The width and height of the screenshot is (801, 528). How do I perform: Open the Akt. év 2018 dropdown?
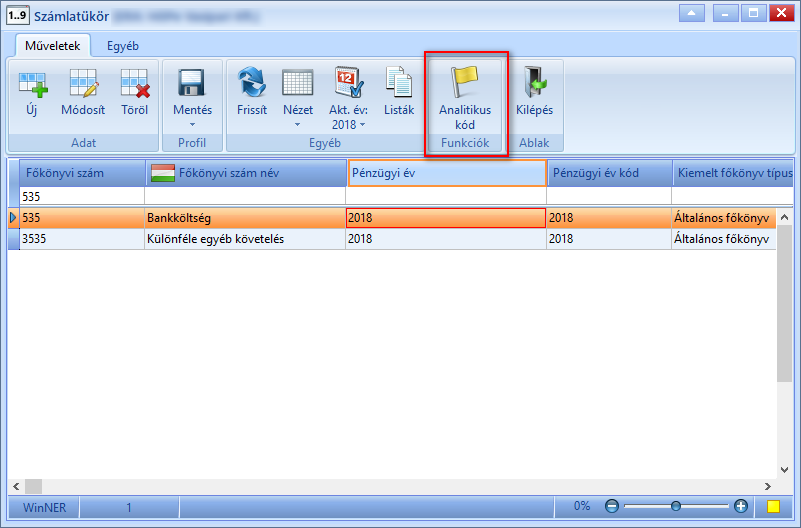pos(348,117)
